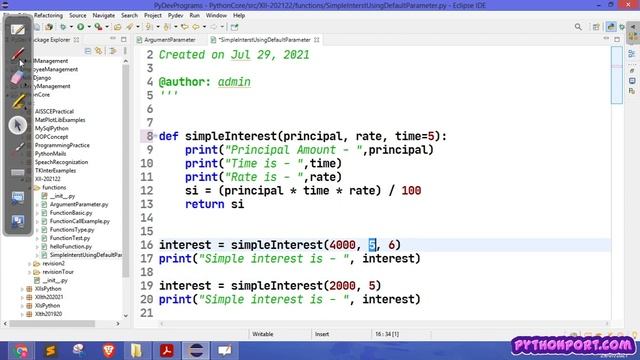
Task: Select the thin brush annotation tool
Action: (x=18, y=148)
